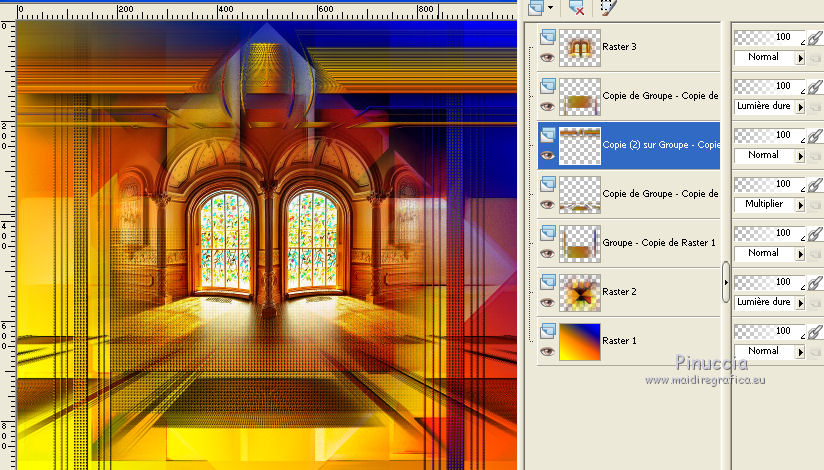The width and height of the screenshot is (824, 470).
Task: Click the link icon on the Multiplier layer row
Action: (x=815, y=184)
